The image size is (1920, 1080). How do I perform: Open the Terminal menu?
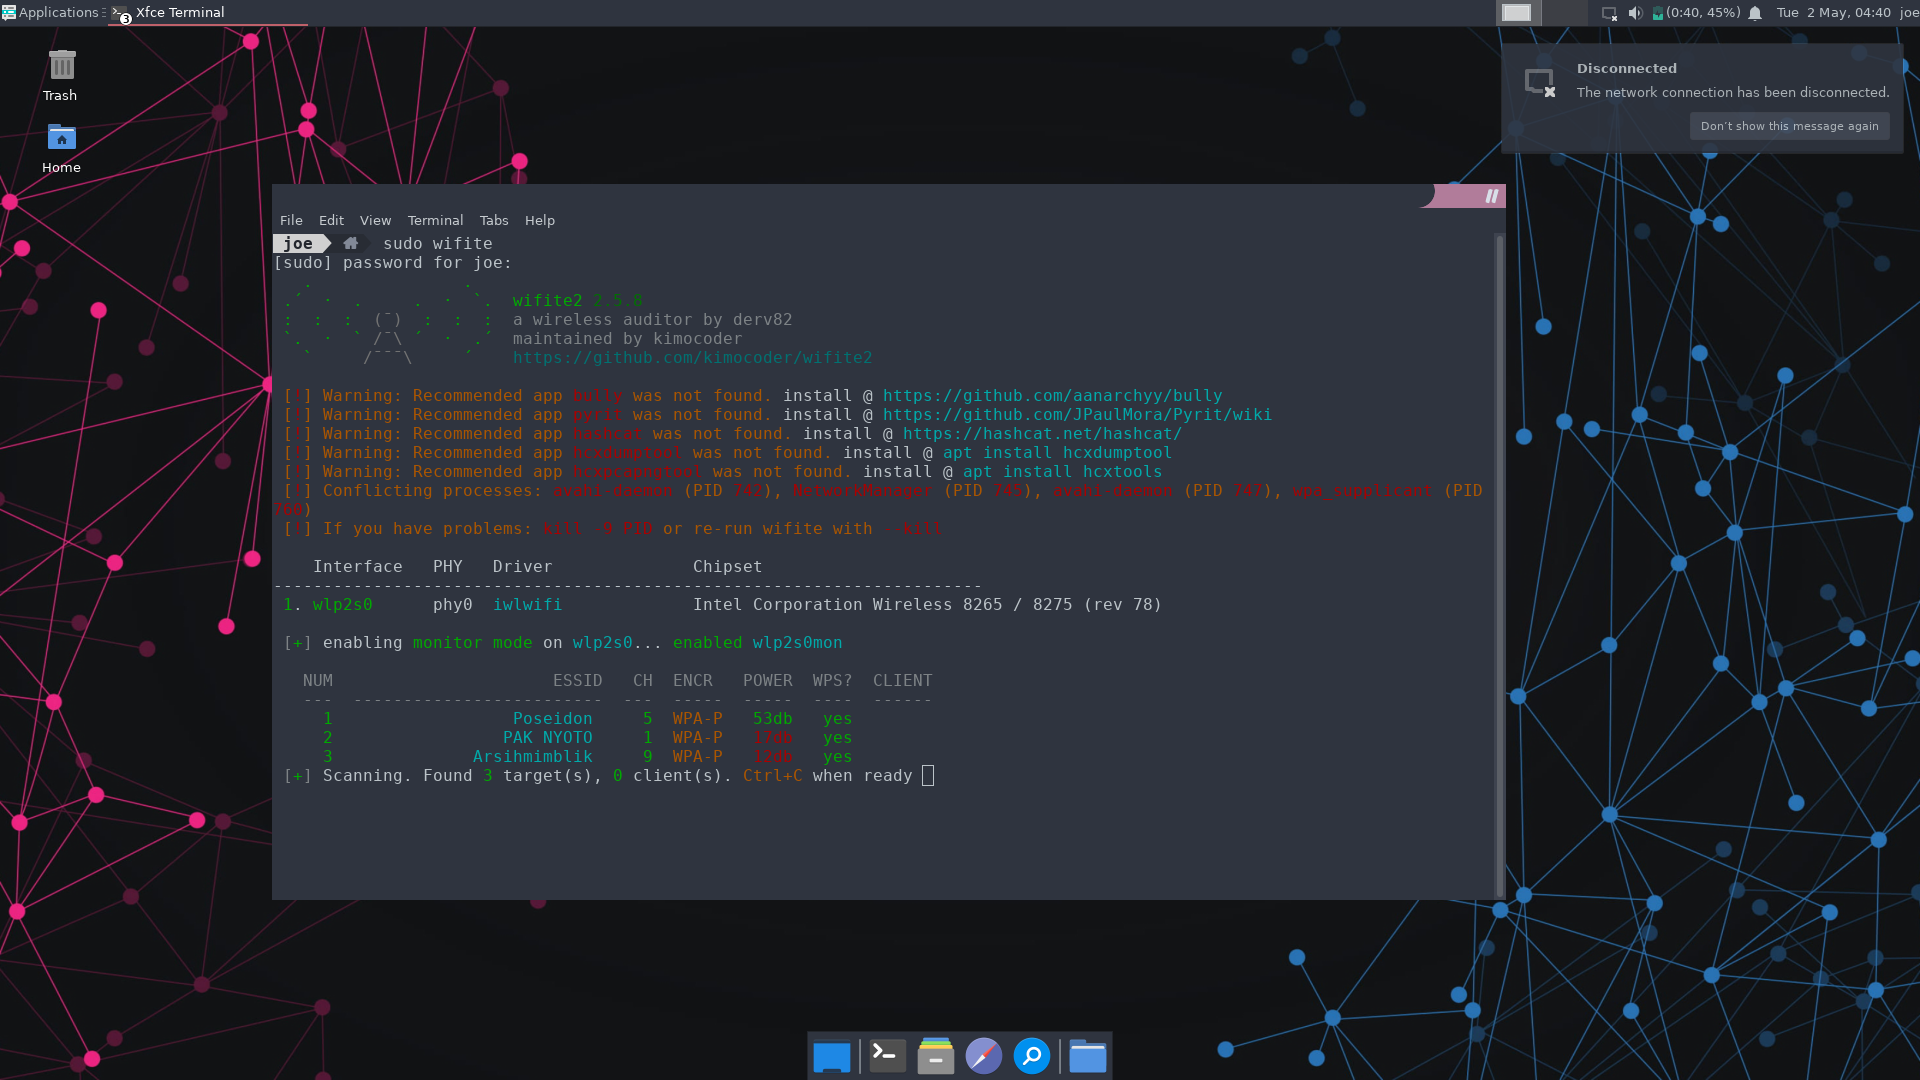[x=435, y=220]
